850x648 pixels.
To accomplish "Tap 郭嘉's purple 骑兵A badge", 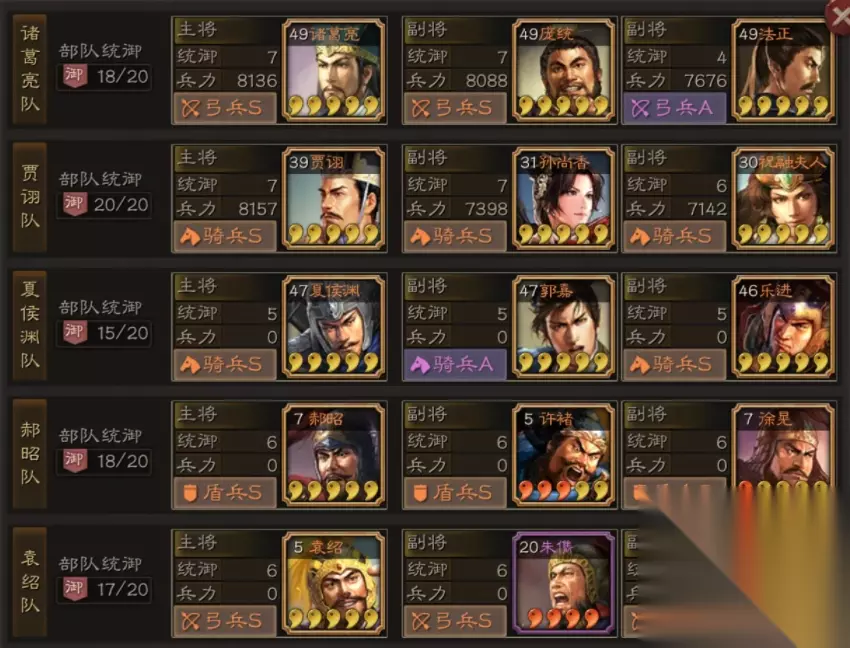I will pos(455,364).
